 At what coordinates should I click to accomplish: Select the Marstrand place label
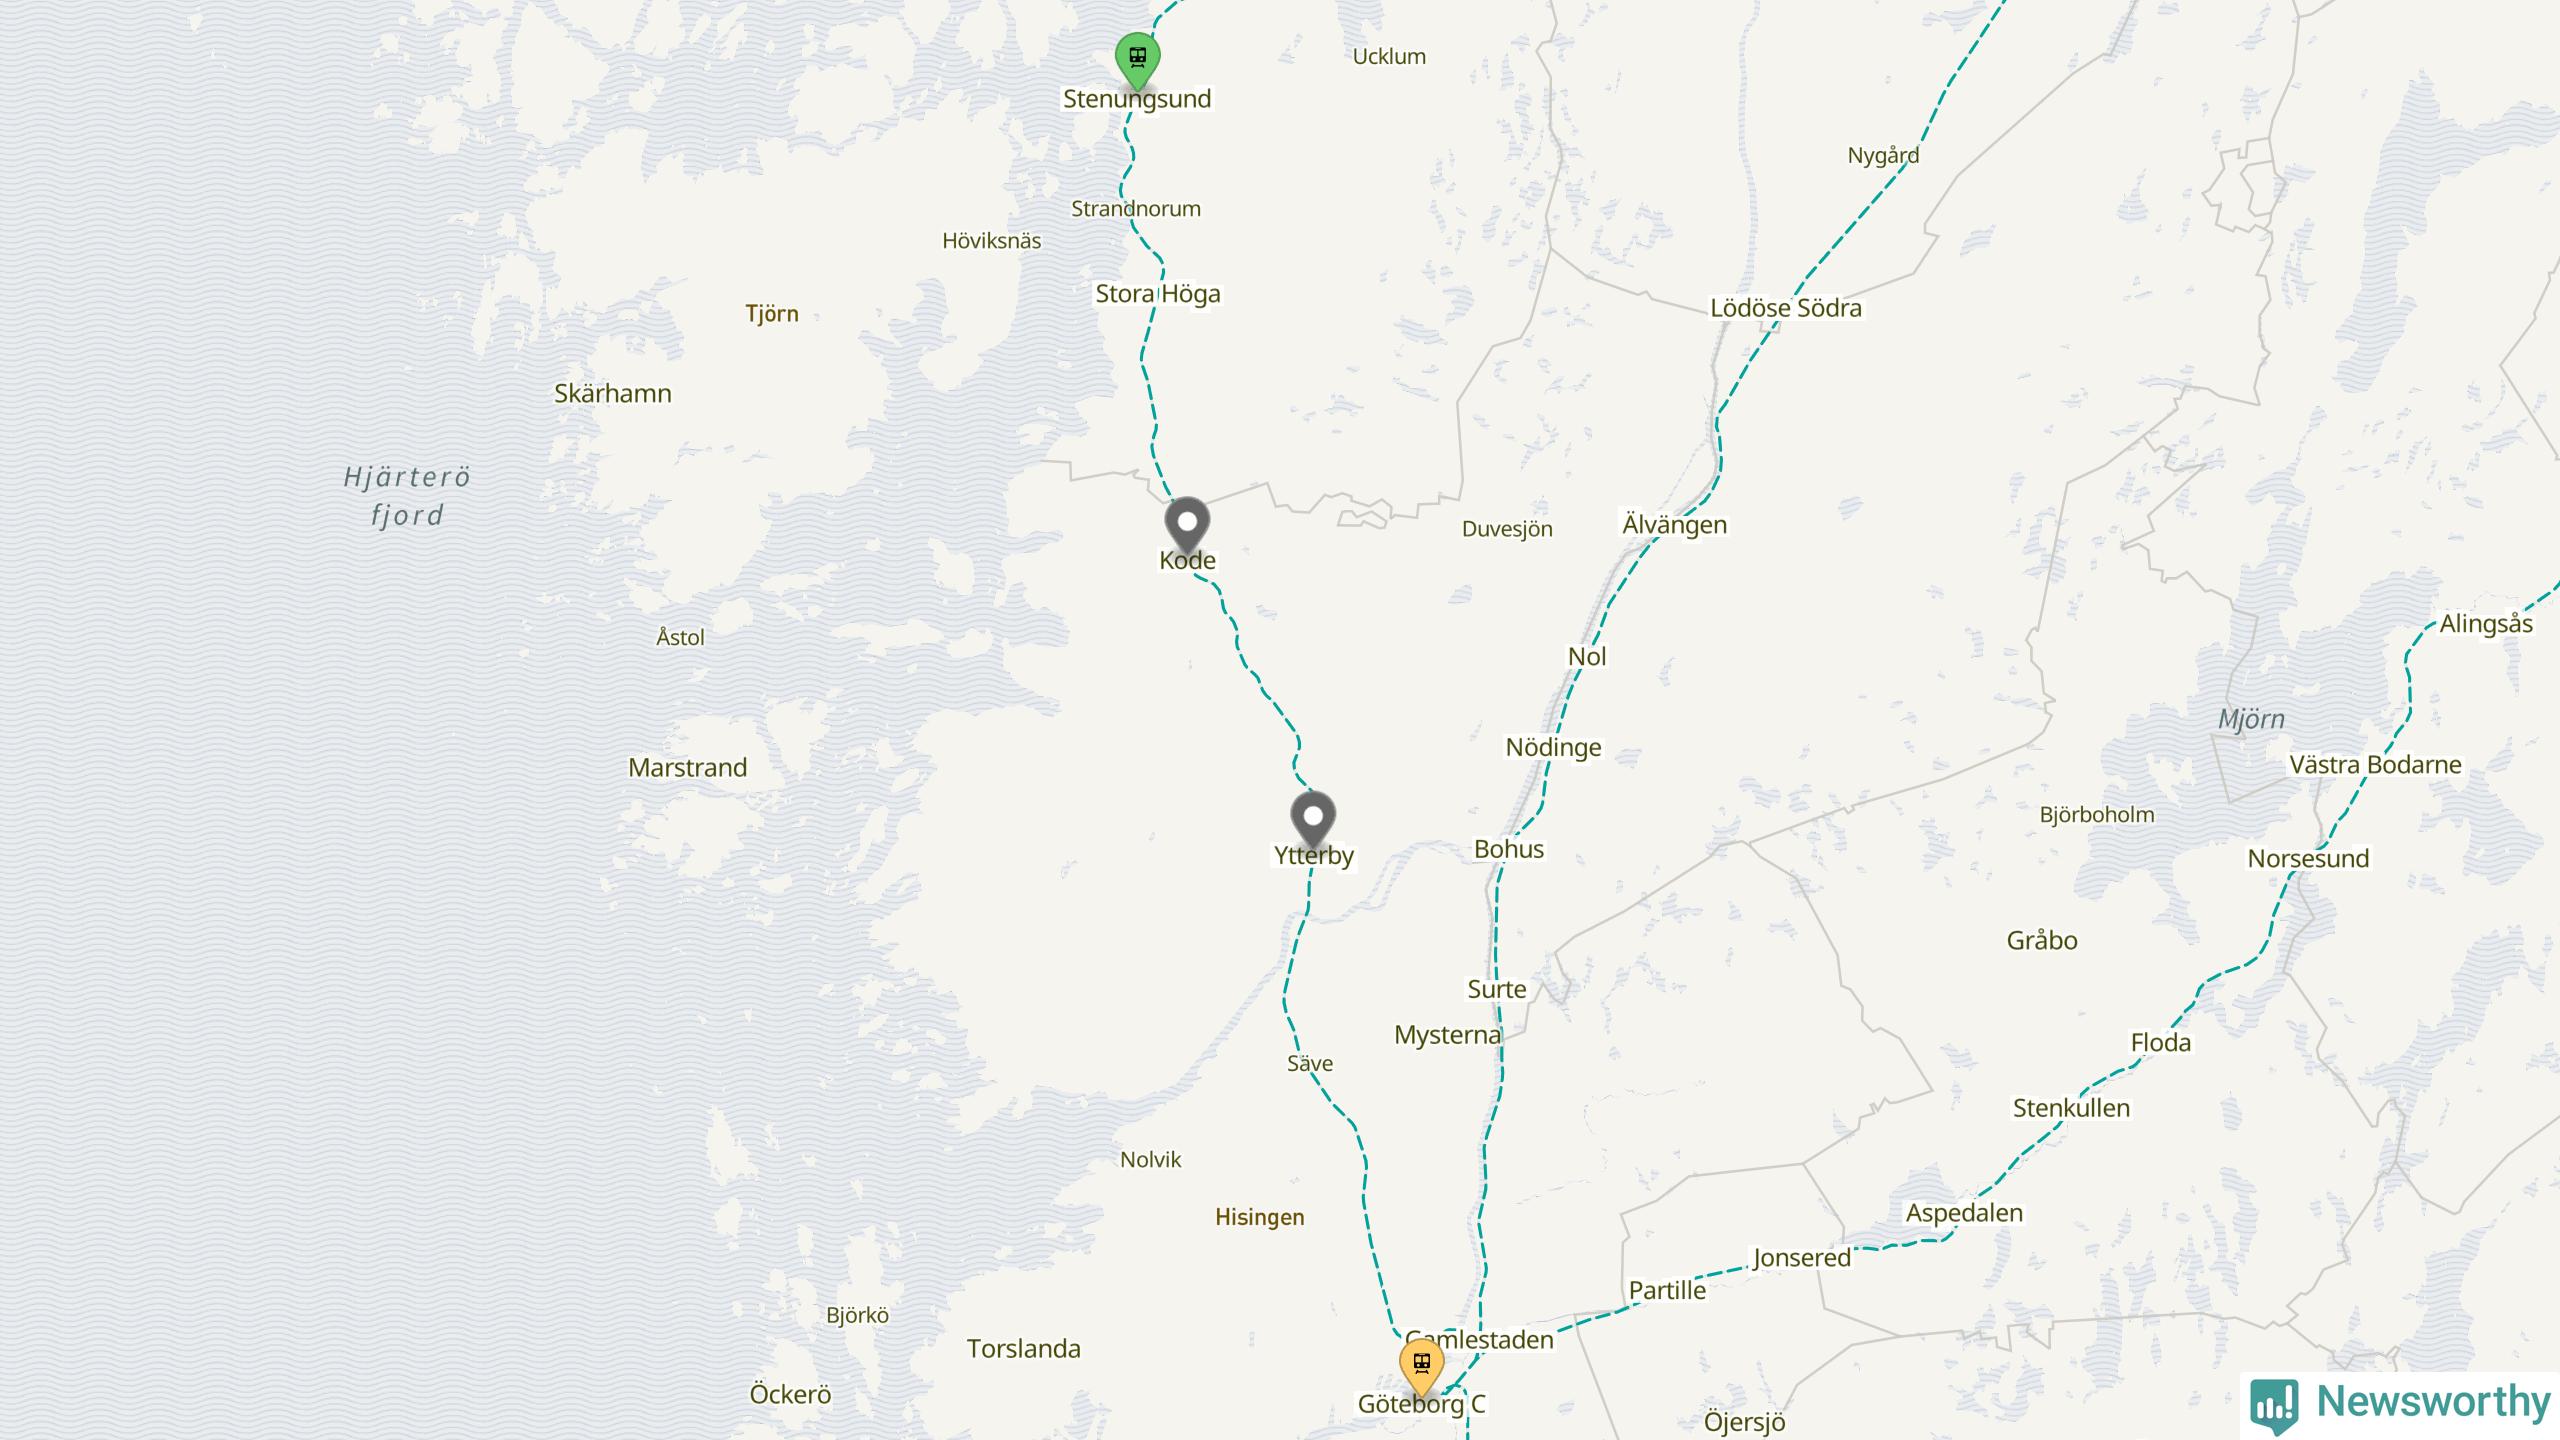[x=688, y=768]
